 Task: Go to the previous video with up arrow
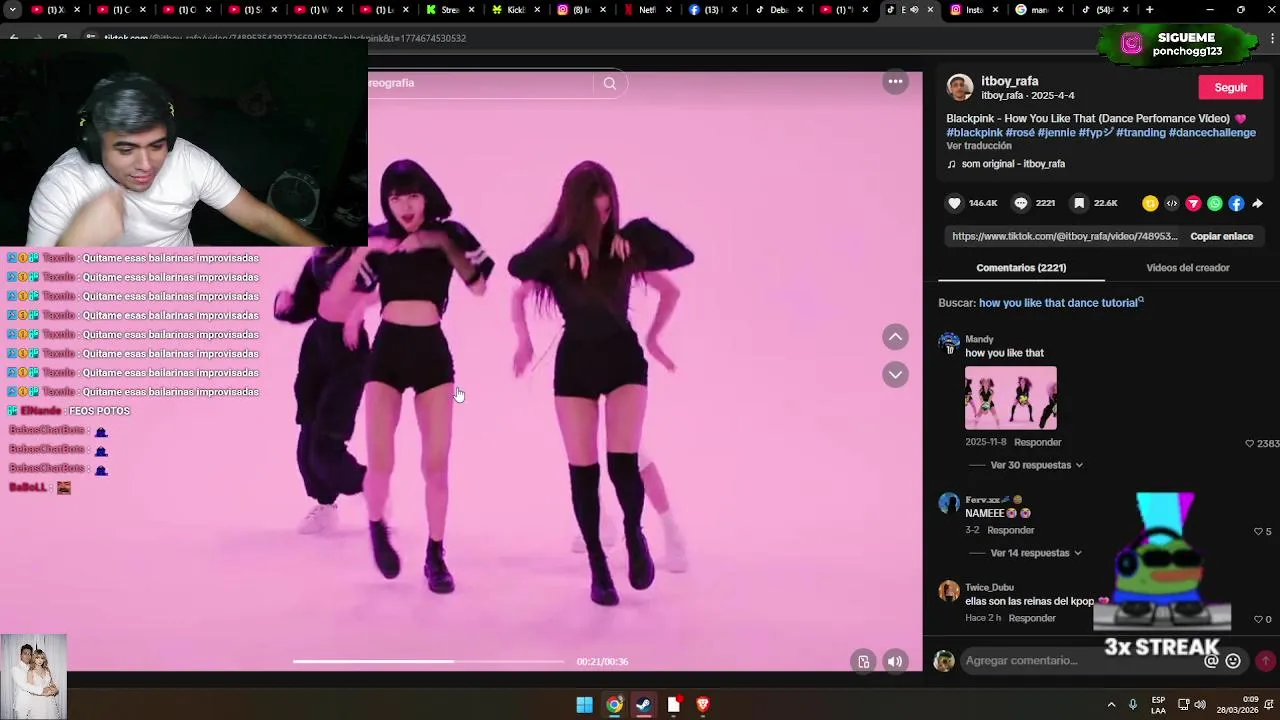point(895,337)
